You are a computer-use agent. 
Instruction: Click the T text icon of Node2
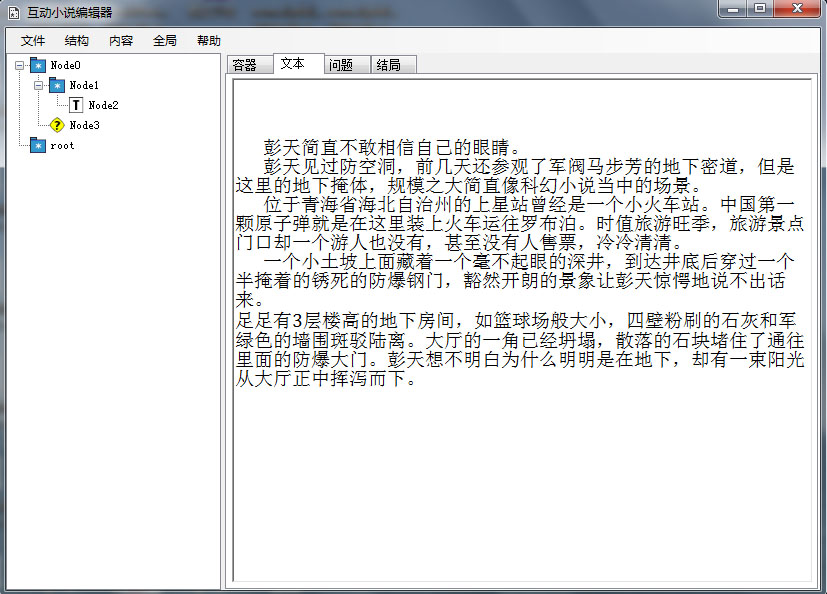click(76, 105)
